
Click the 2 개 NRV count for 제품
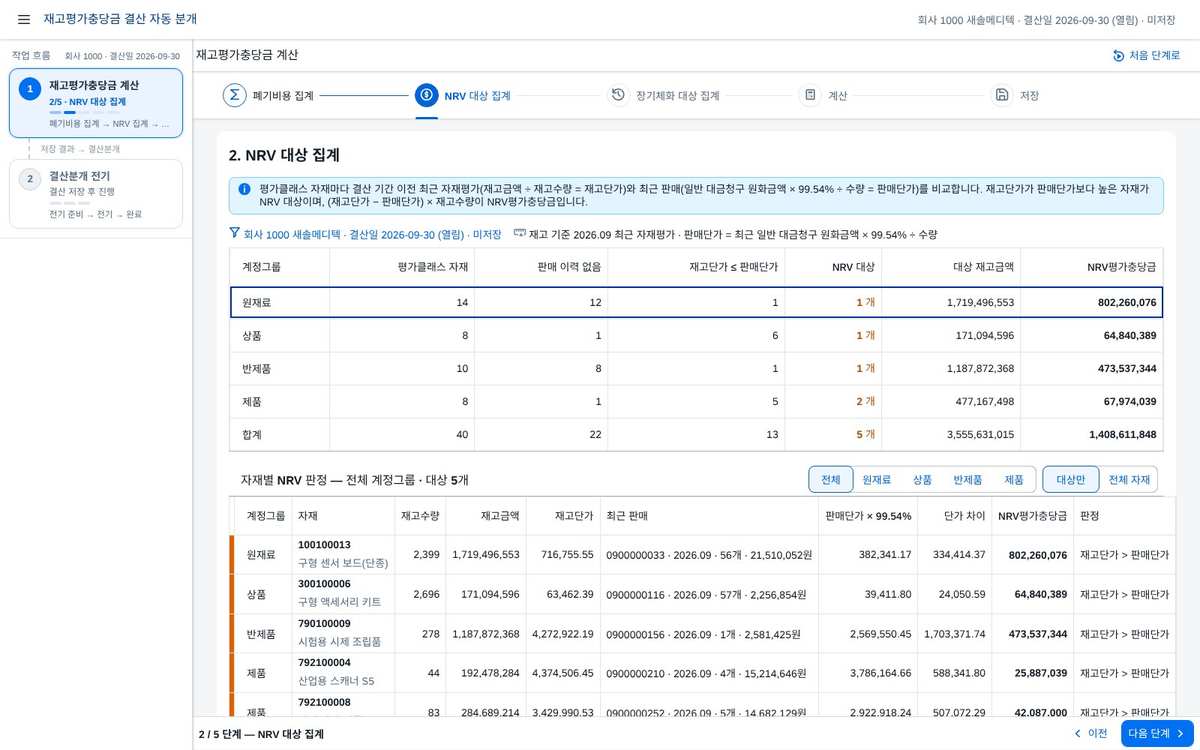click(865, 401)
